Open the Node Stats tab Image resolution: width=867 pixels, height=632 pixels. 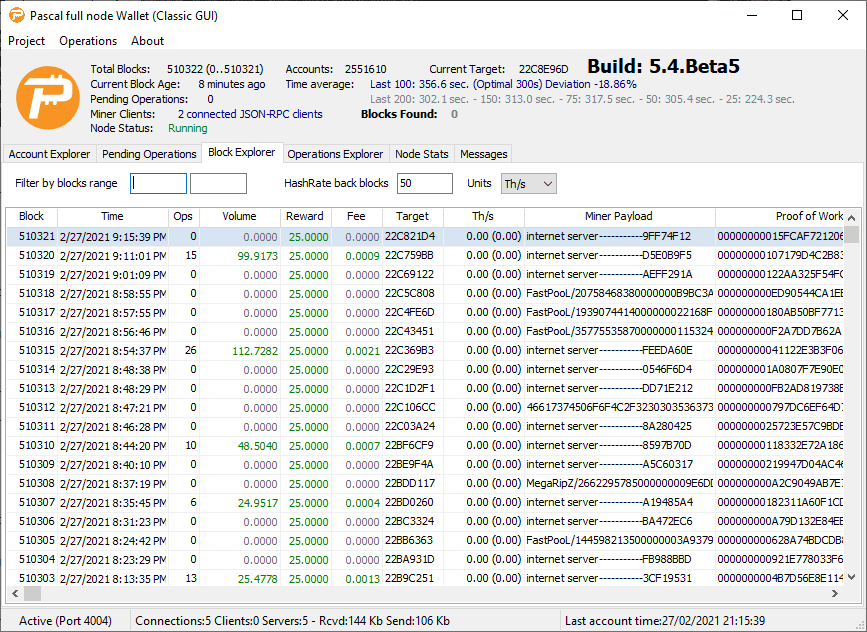[x=421, y=154]
